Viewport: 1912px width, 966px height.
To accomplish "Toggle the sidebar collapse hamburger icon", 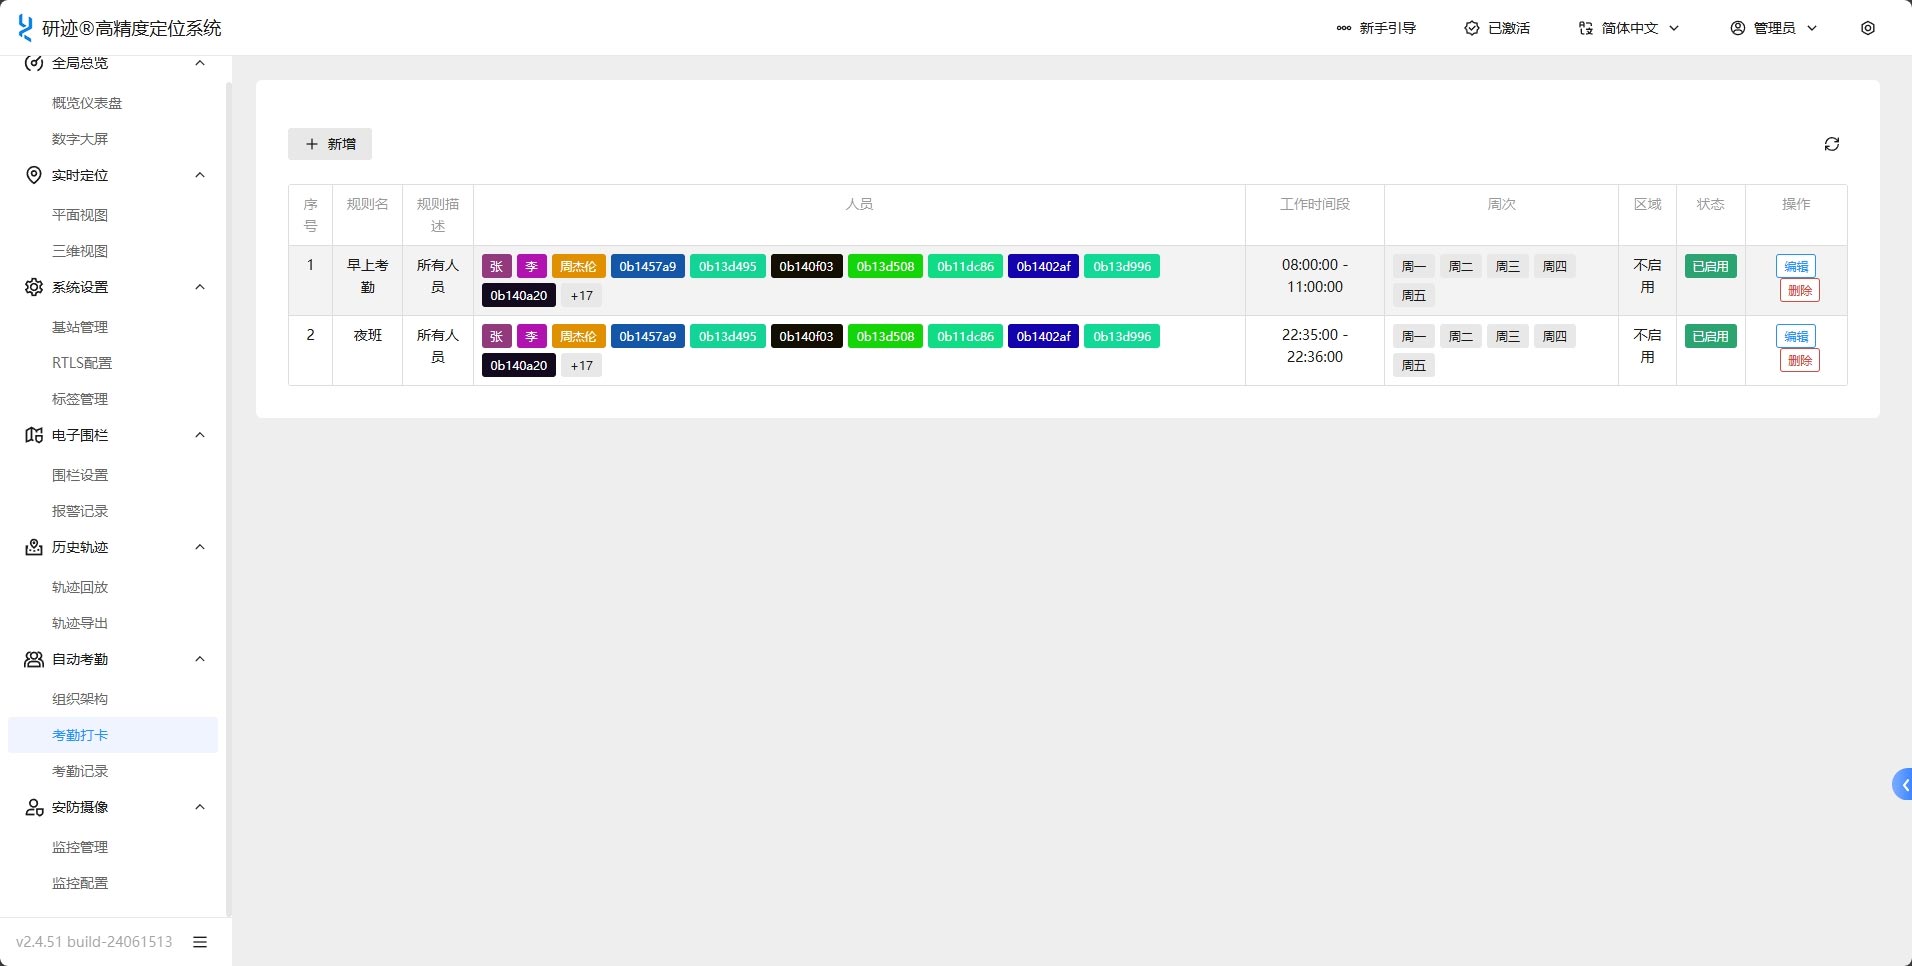I will 200,942.
